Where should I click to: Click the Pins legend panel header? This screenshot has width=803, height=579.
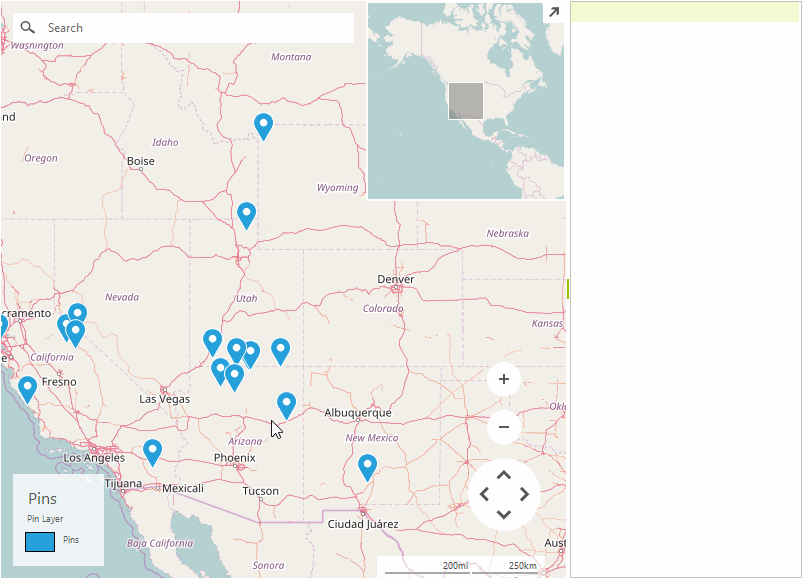[x=42, y=498]
